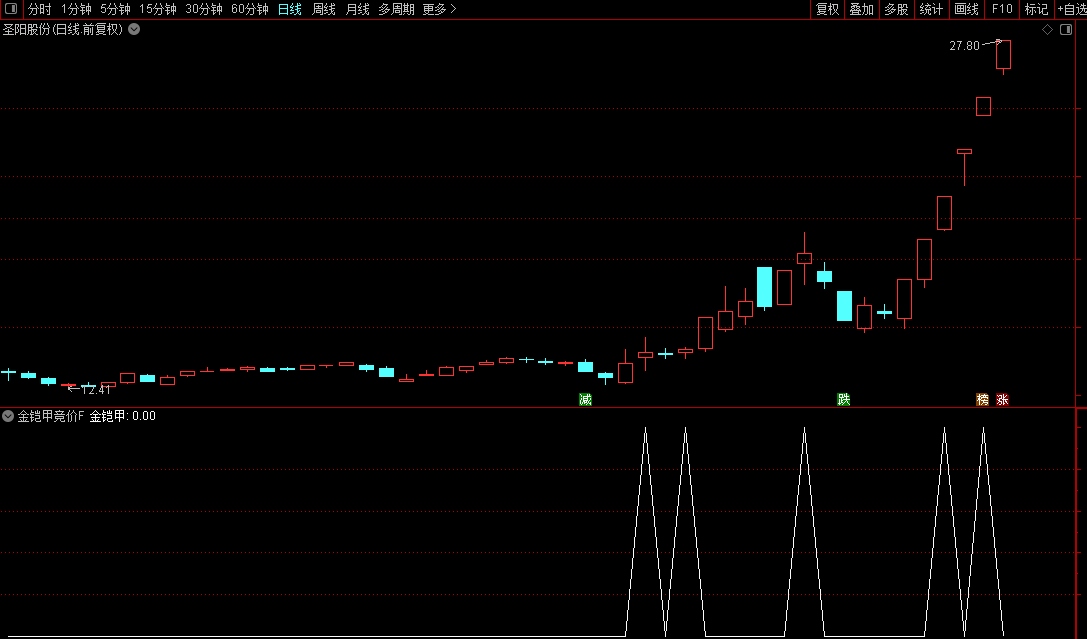Open the F10 company info
Screen dimensions: 1087x639
1002,10
